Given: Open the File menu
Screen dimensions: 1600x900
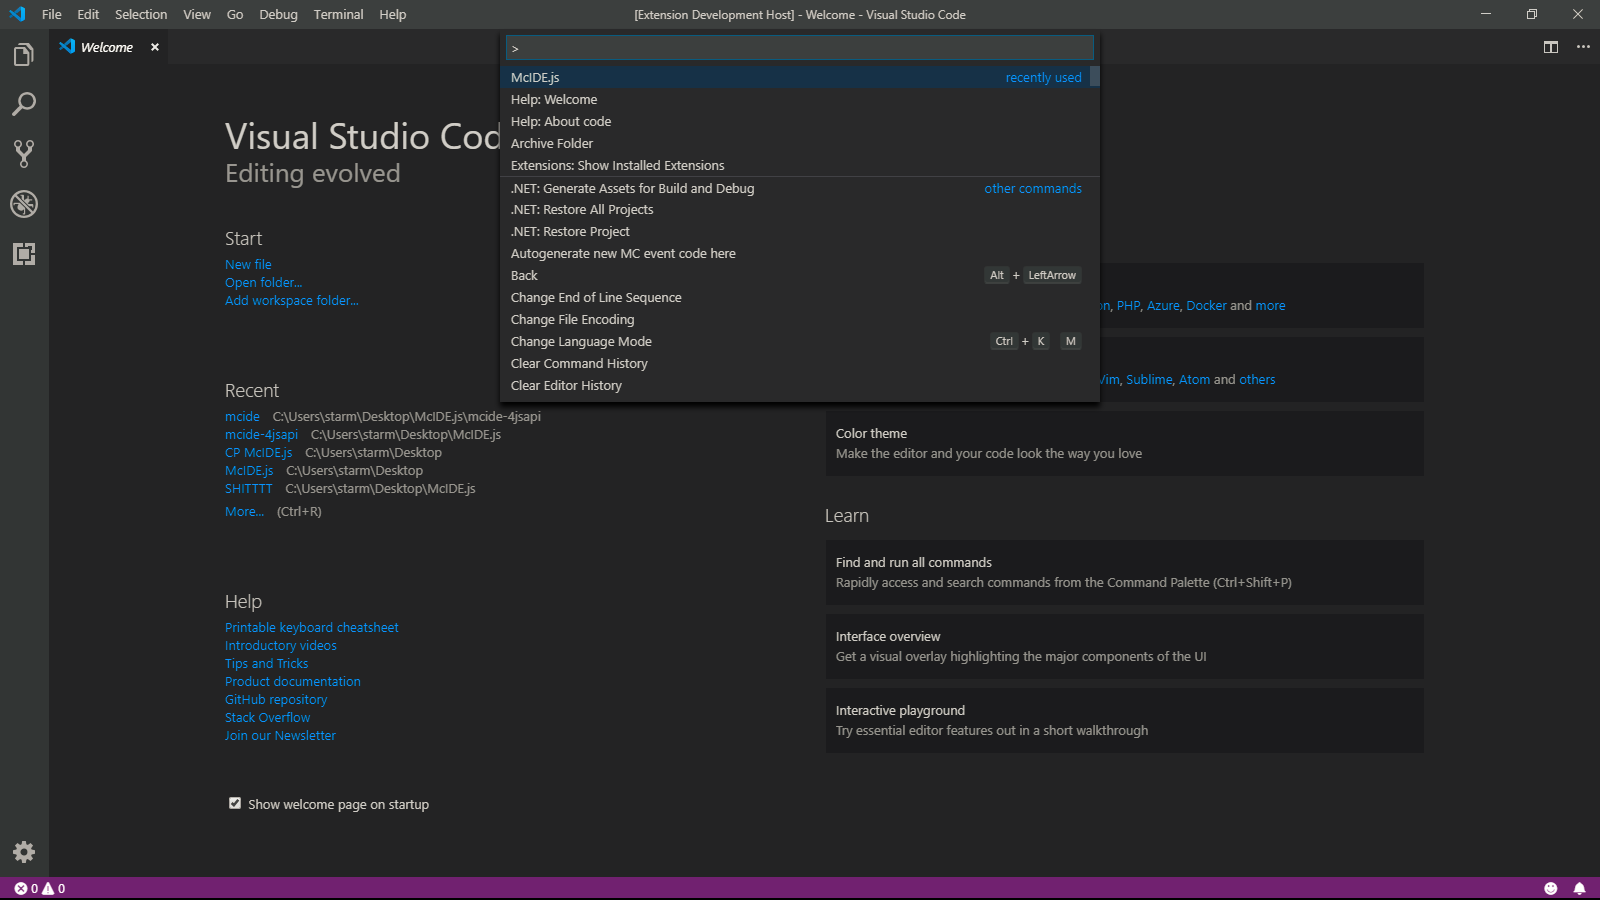Looking at the screenshot, I should pos(52,14).
